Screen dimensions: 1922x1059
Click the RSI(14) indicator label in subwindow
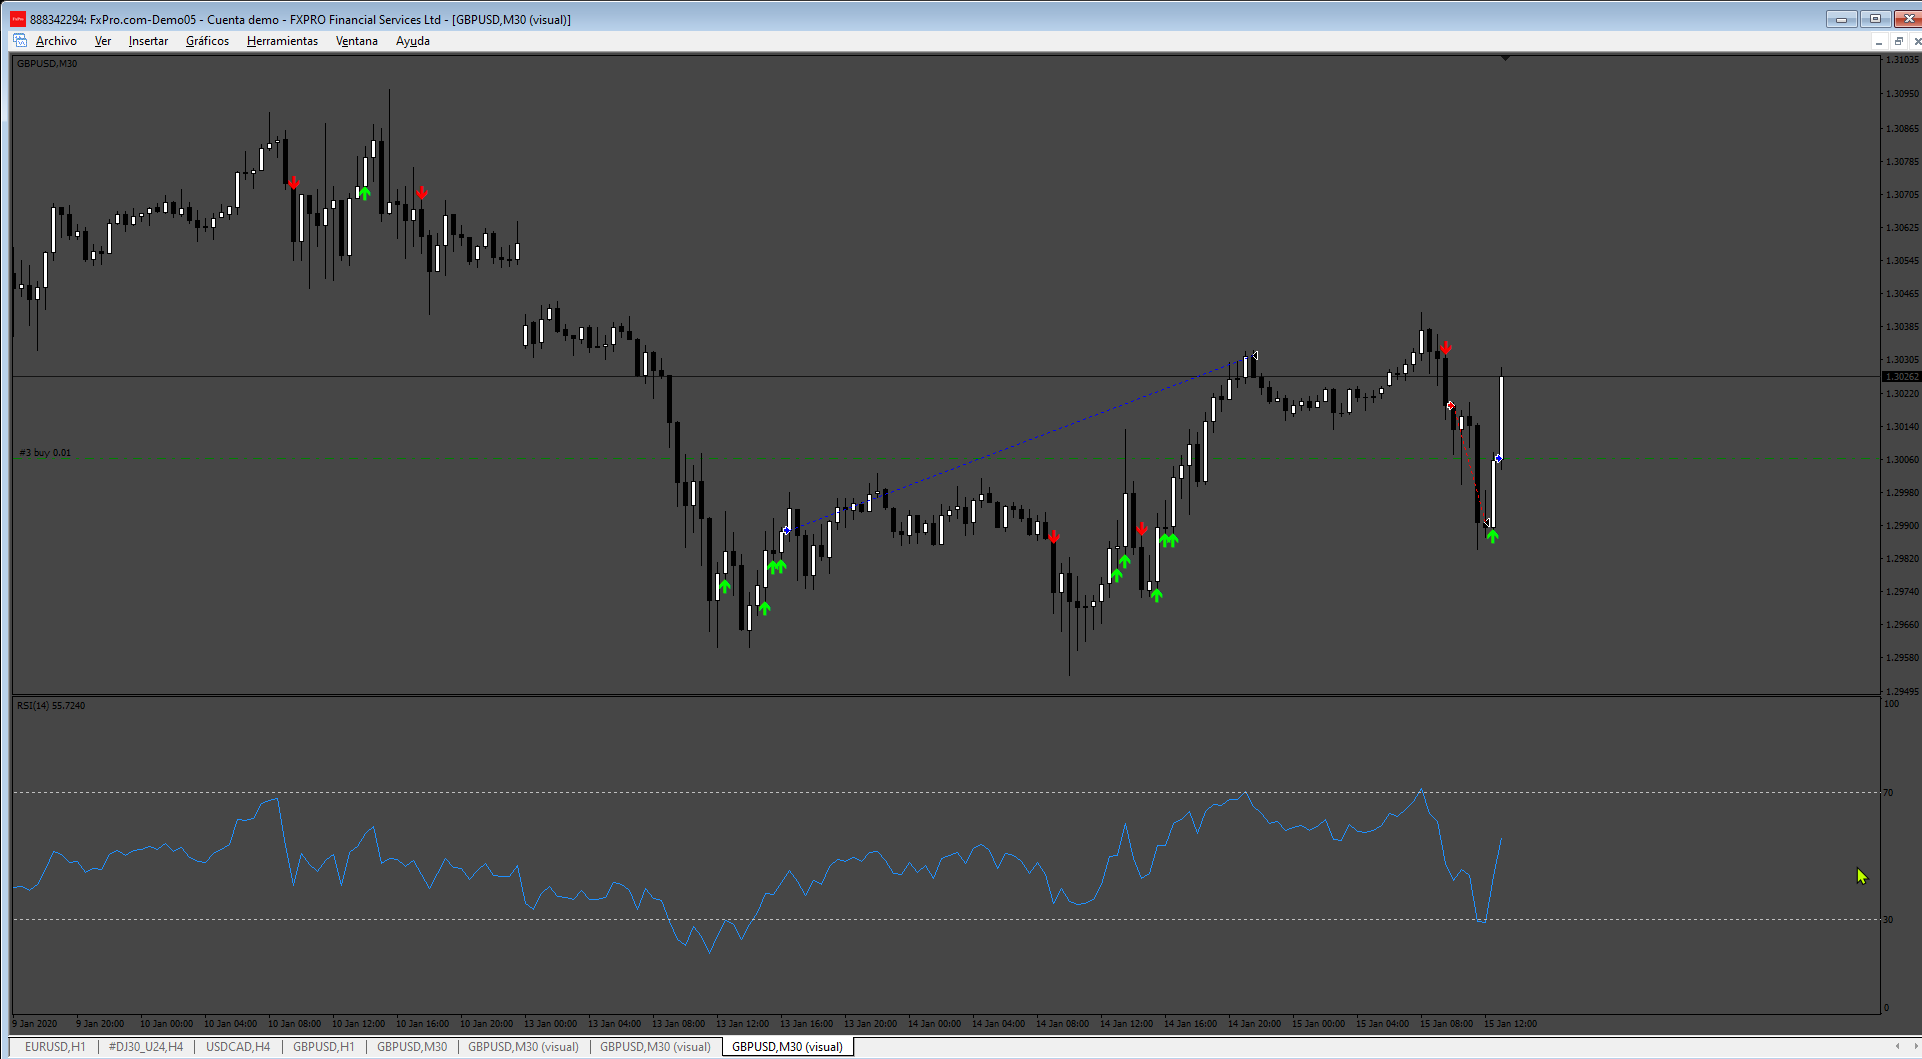click(51, 706)
